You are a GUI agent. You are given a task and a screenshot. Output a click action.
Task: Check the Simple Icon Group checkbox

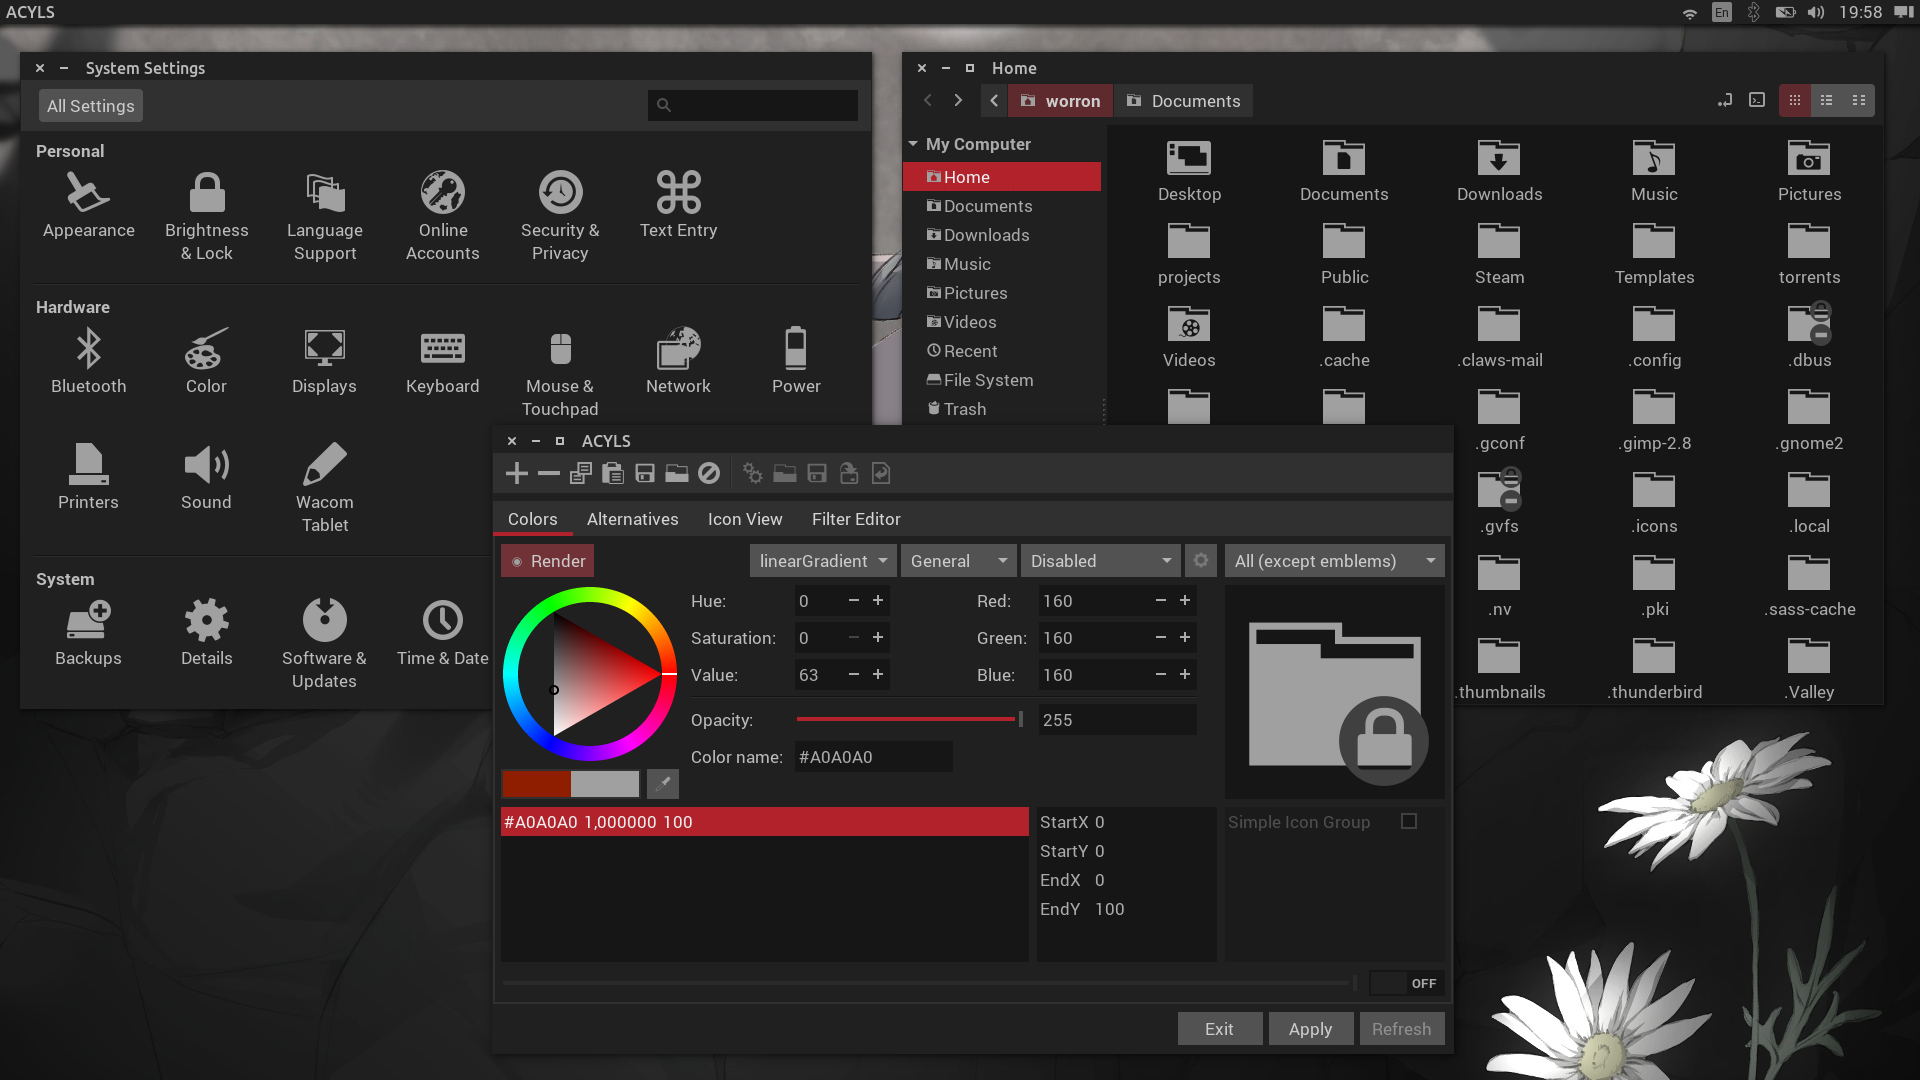coord(1409,821)
